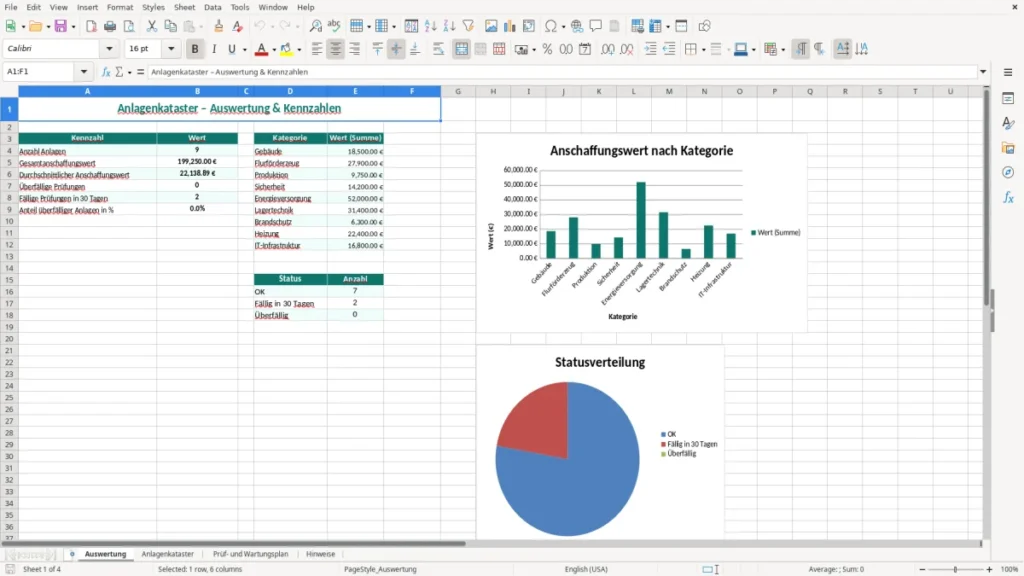Expand the formula bar
Image resolution: width=1024 pixels, height=576 pixels.
pyautogui.click(x=983, y=72)
